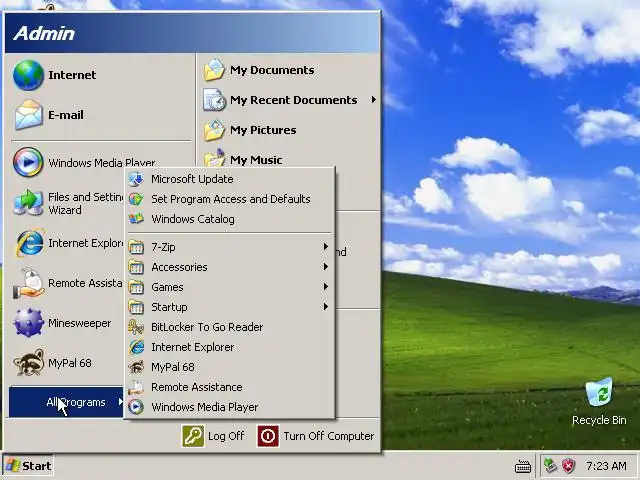Click the Microsoft Update icon
Screen dimensions: 640x480
coord(136,179)
